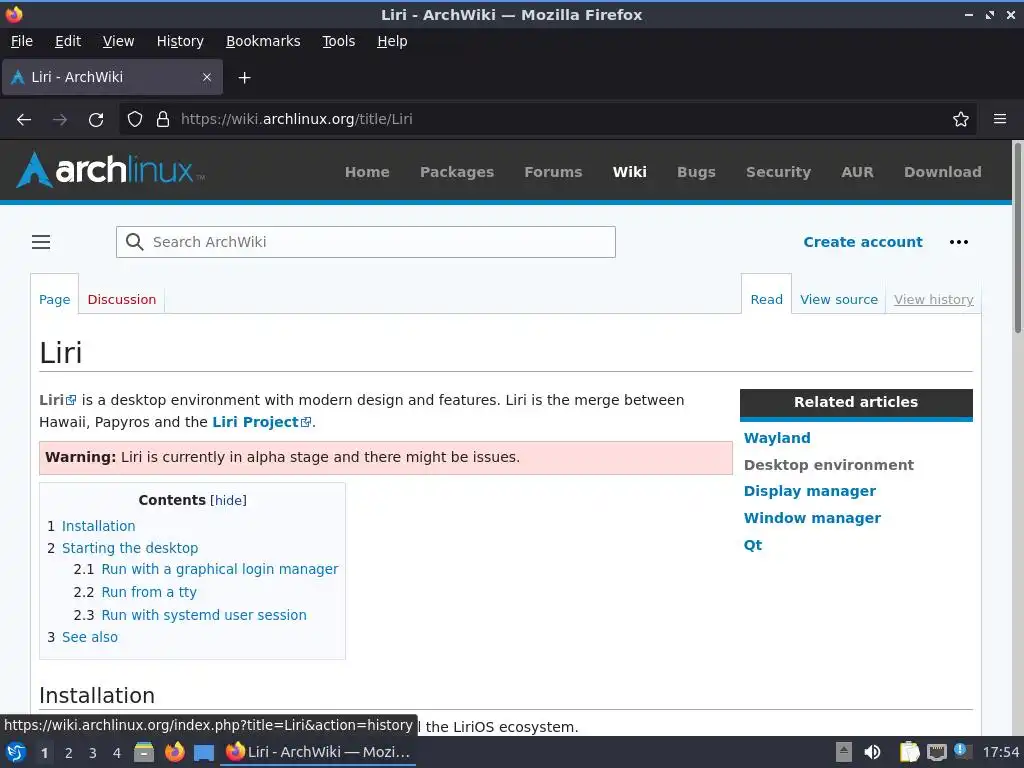Click the removable media eject tray icon
Screen dimensions: 1024x768
(844, 752)
